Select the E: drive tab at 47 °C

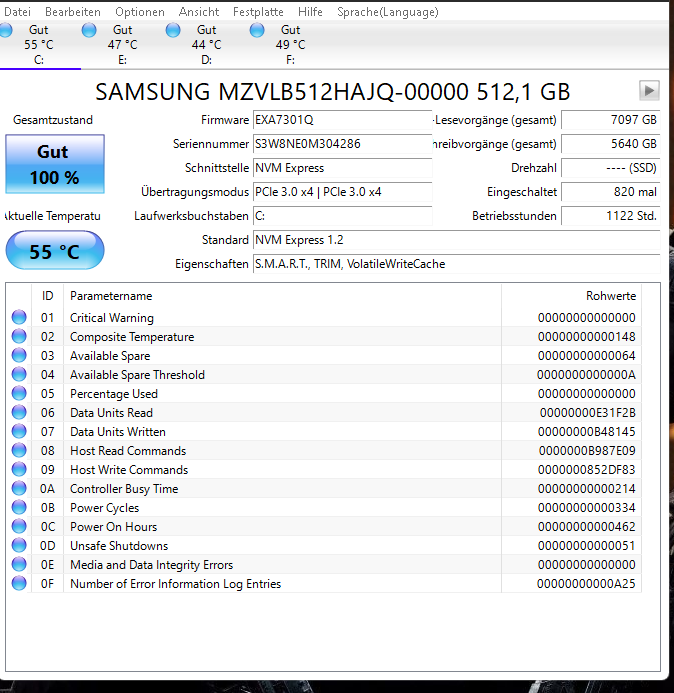point(122,45)
